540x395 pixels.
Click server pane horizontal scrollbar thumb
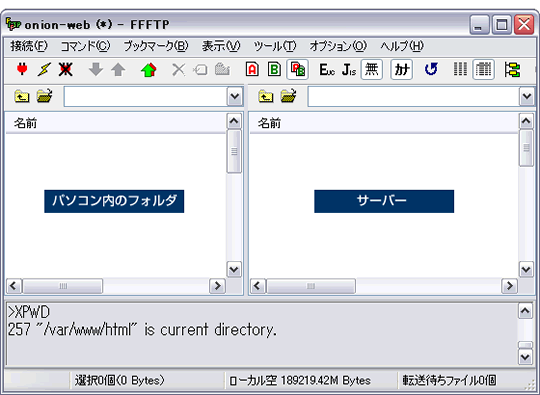point(311,286)
